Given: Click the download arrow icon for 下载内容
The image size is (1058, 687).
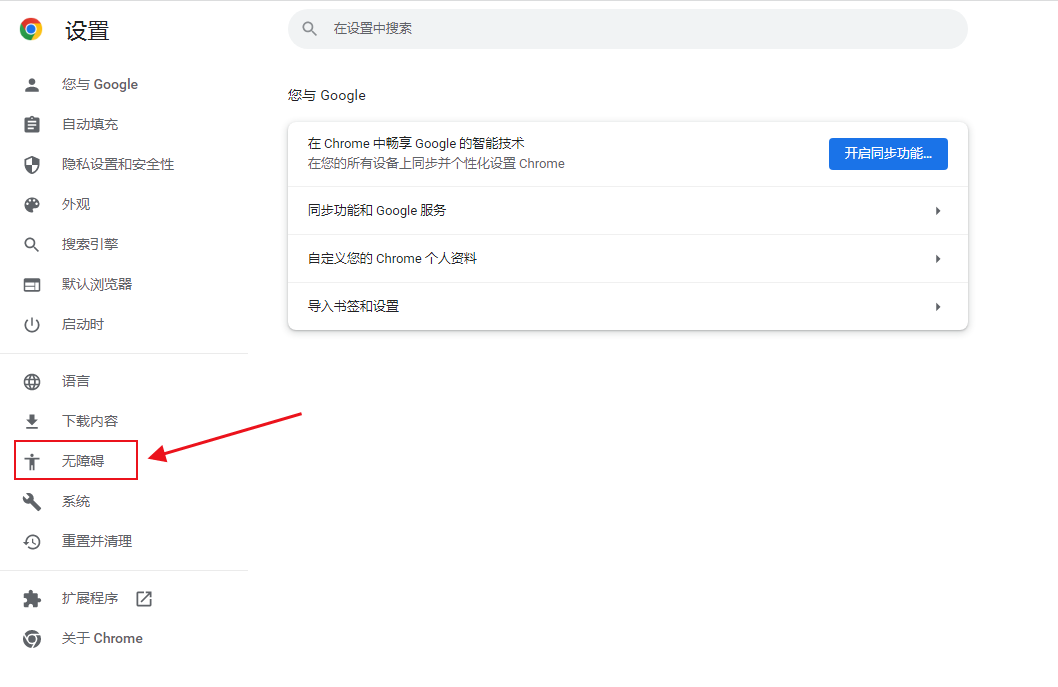Looking at the screenshot, I should 32,422.
